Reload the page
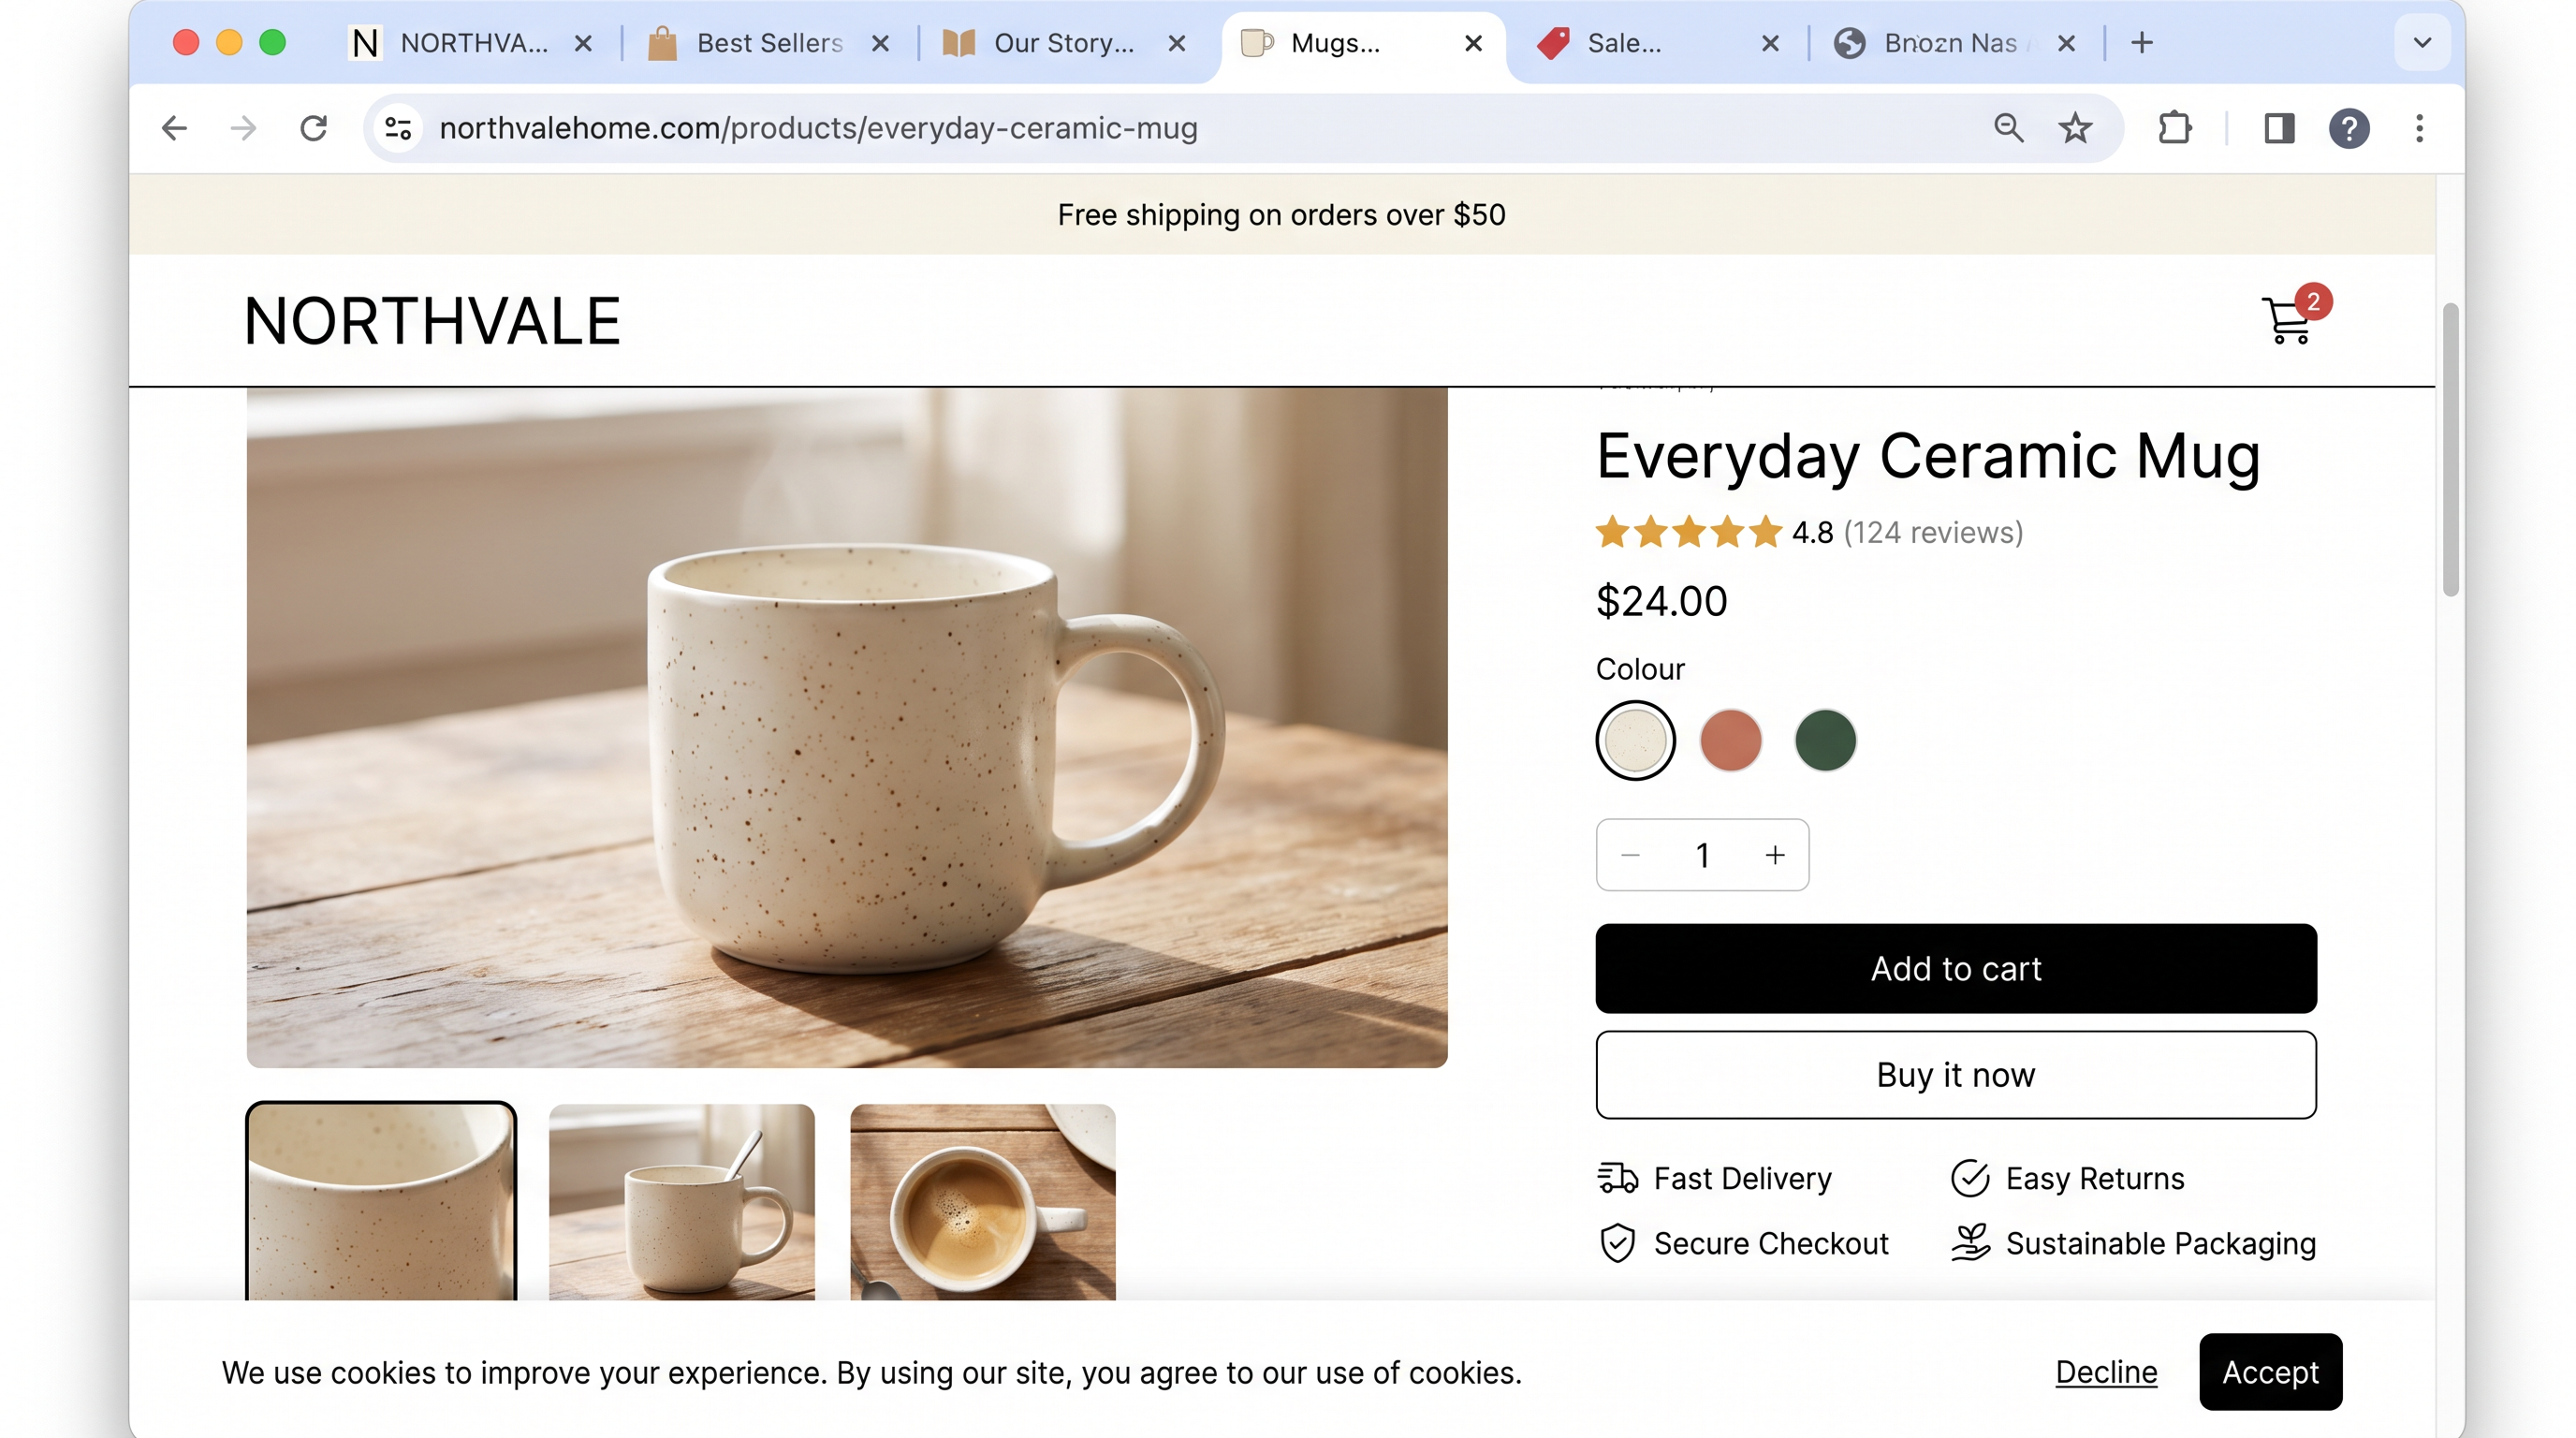2576x1438 pixels. click(314, 128)
